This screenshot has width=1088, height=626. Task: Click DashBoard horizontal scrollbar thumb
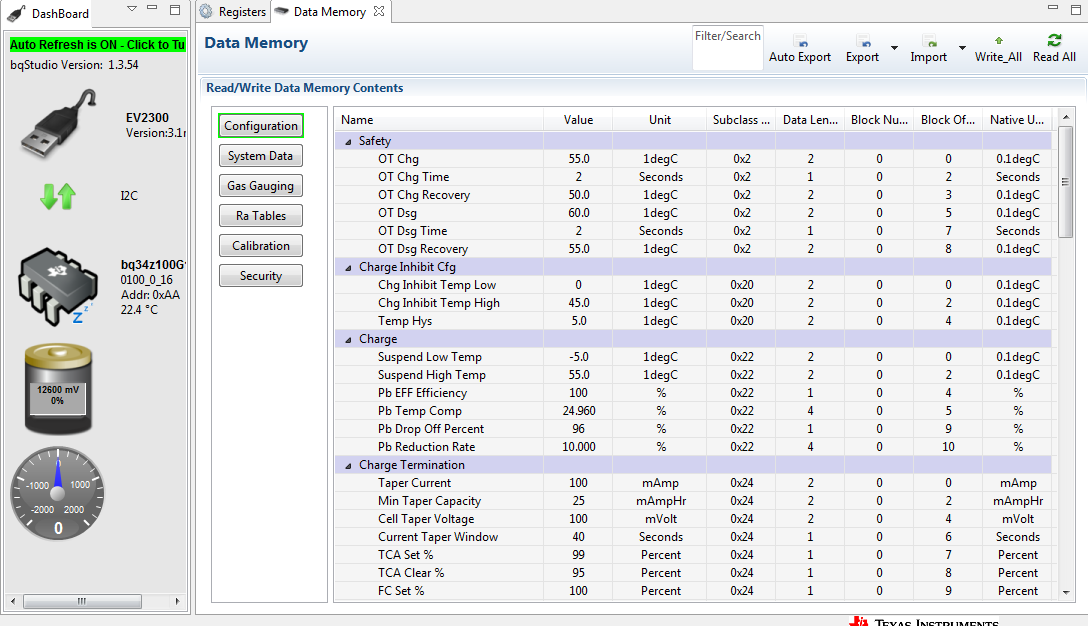[x=82, y=601]
